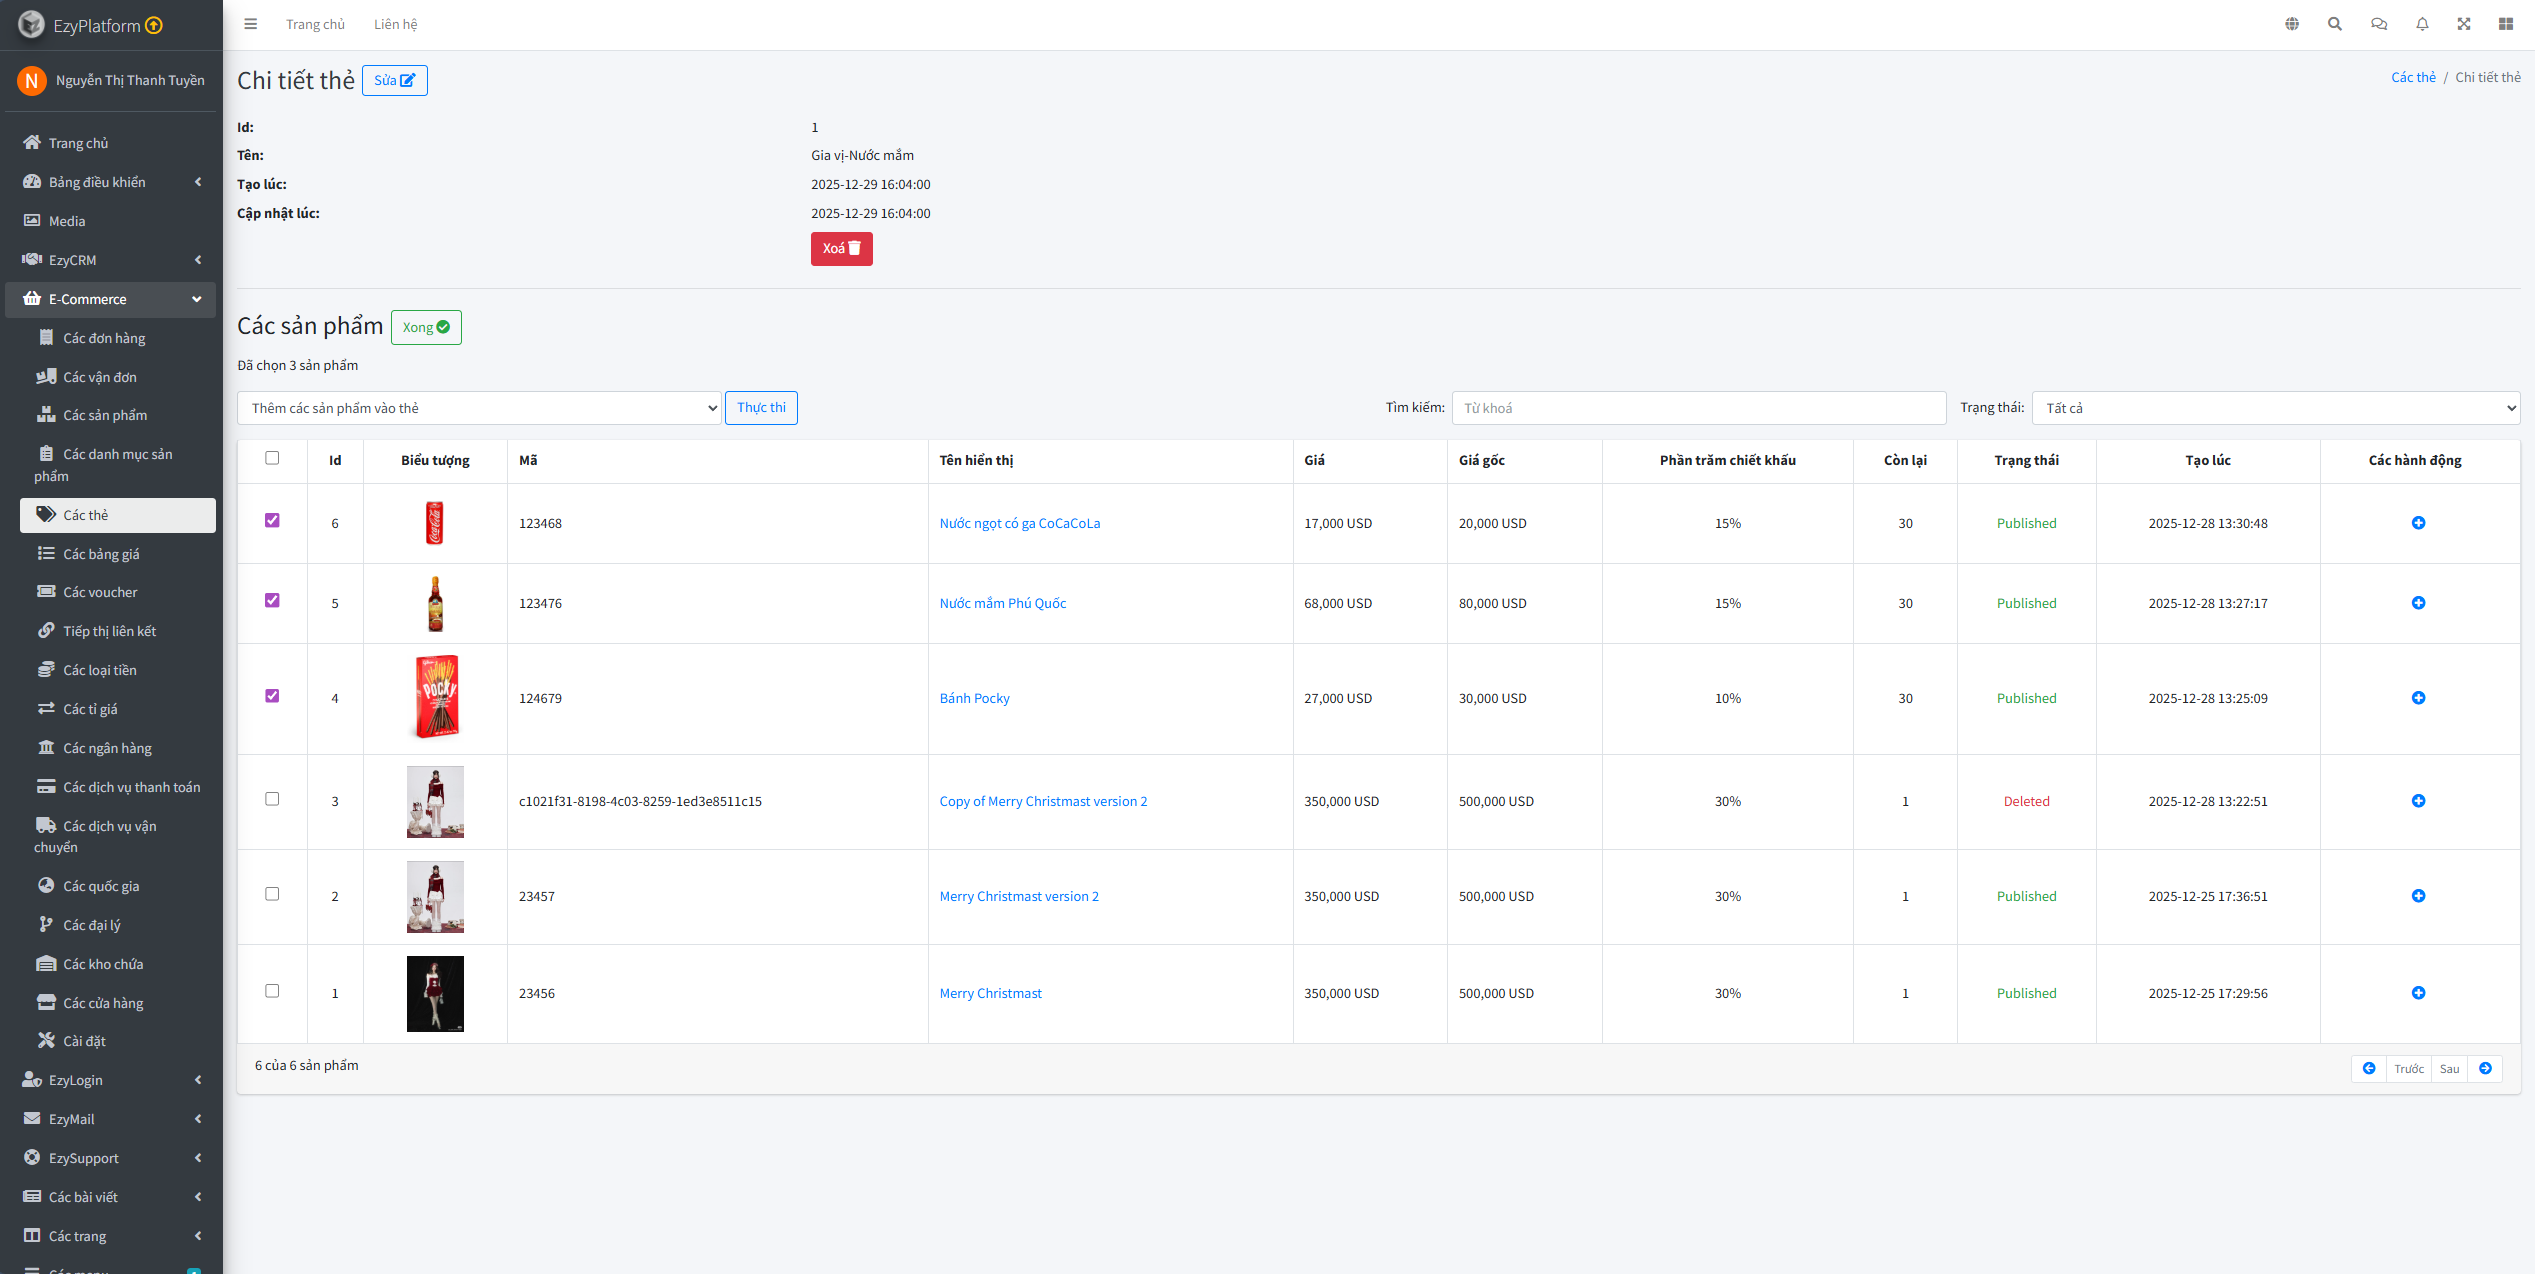Click the red Xoá delete button

tap(841, 249)
